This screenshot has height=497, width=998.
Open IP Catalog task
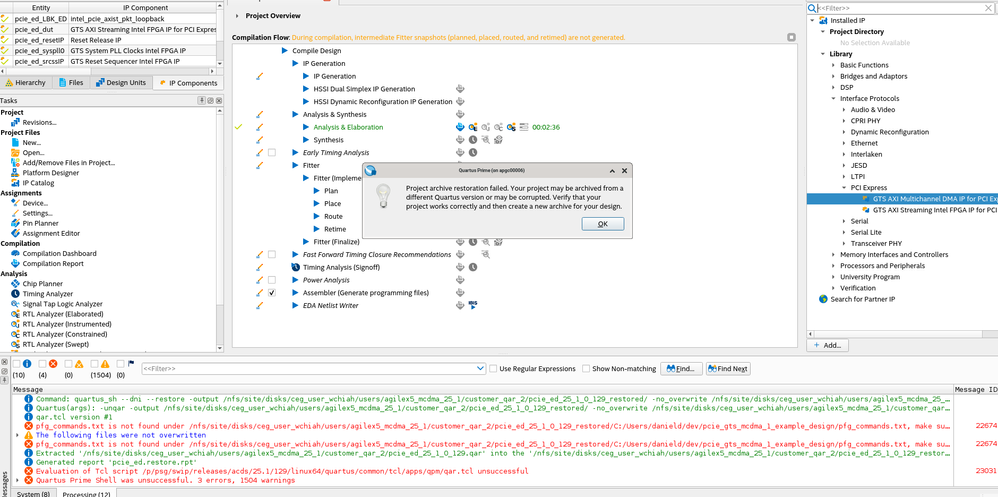(x=36, y=183)
